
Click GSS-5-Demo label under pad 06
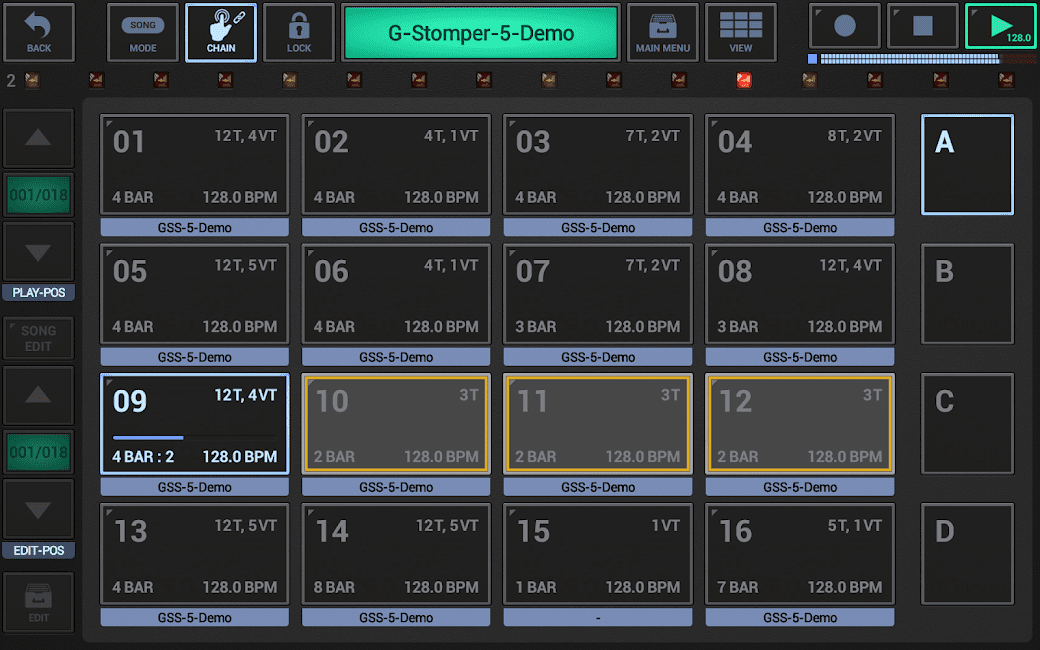pos(396,357)
